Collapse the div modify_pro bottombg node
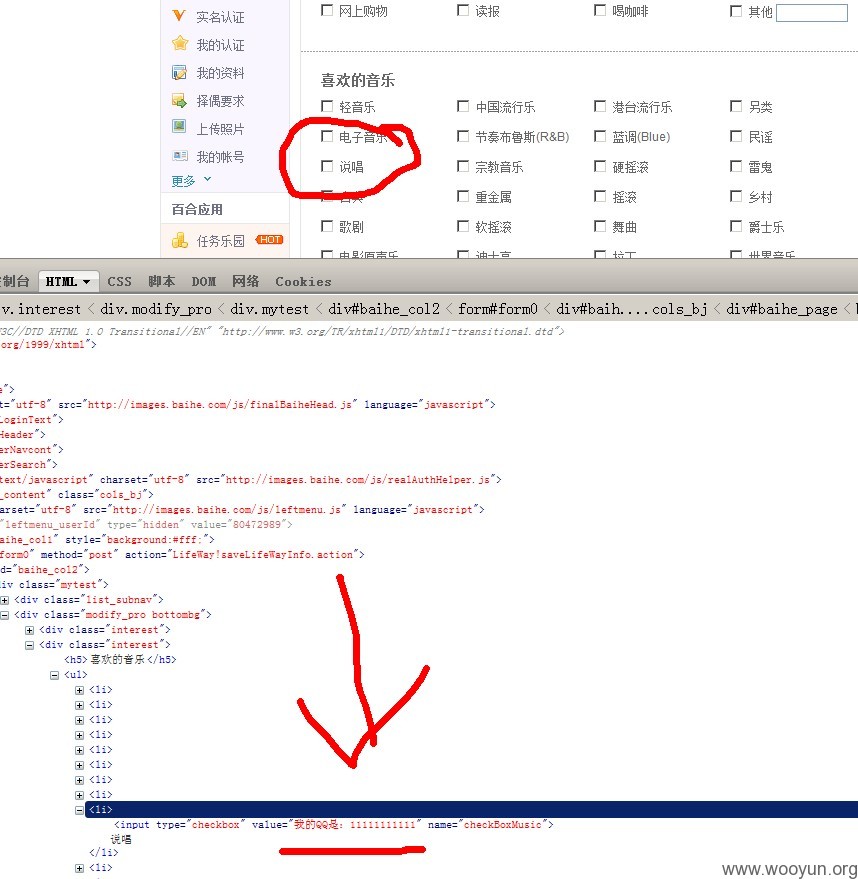 4,615
